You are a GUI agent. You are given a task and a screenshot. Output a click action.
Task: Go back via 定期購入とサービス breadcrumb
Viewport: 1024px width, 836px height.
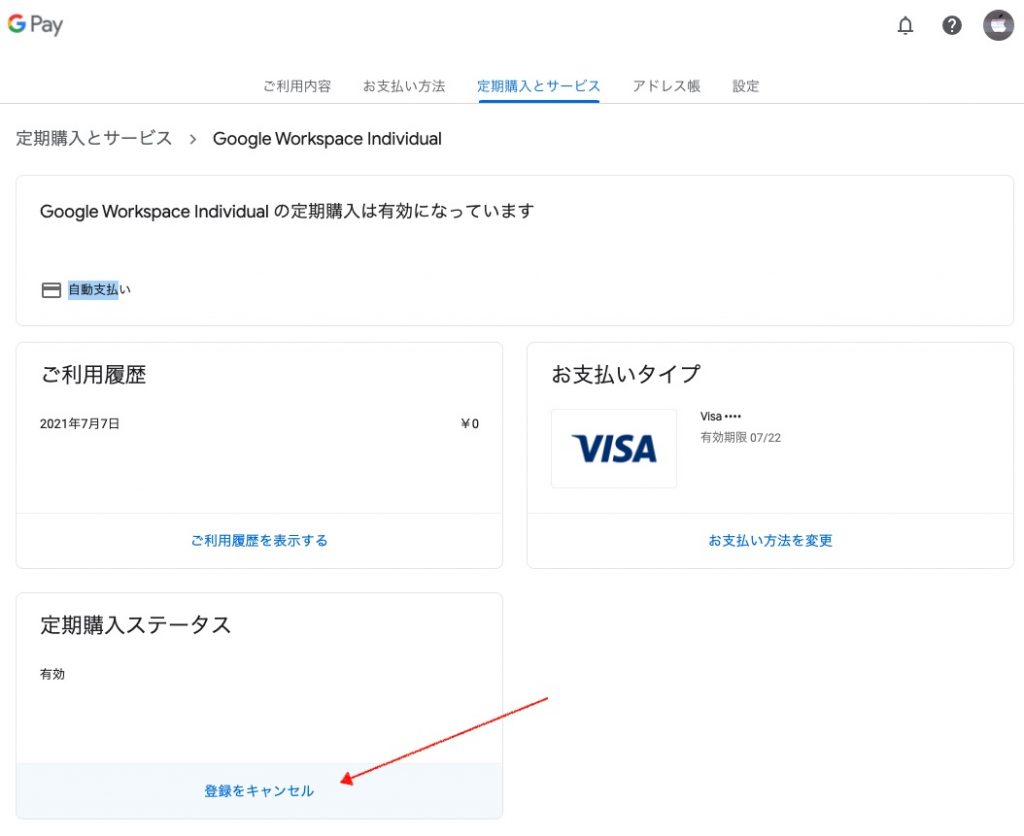click(x=94, y=138)
